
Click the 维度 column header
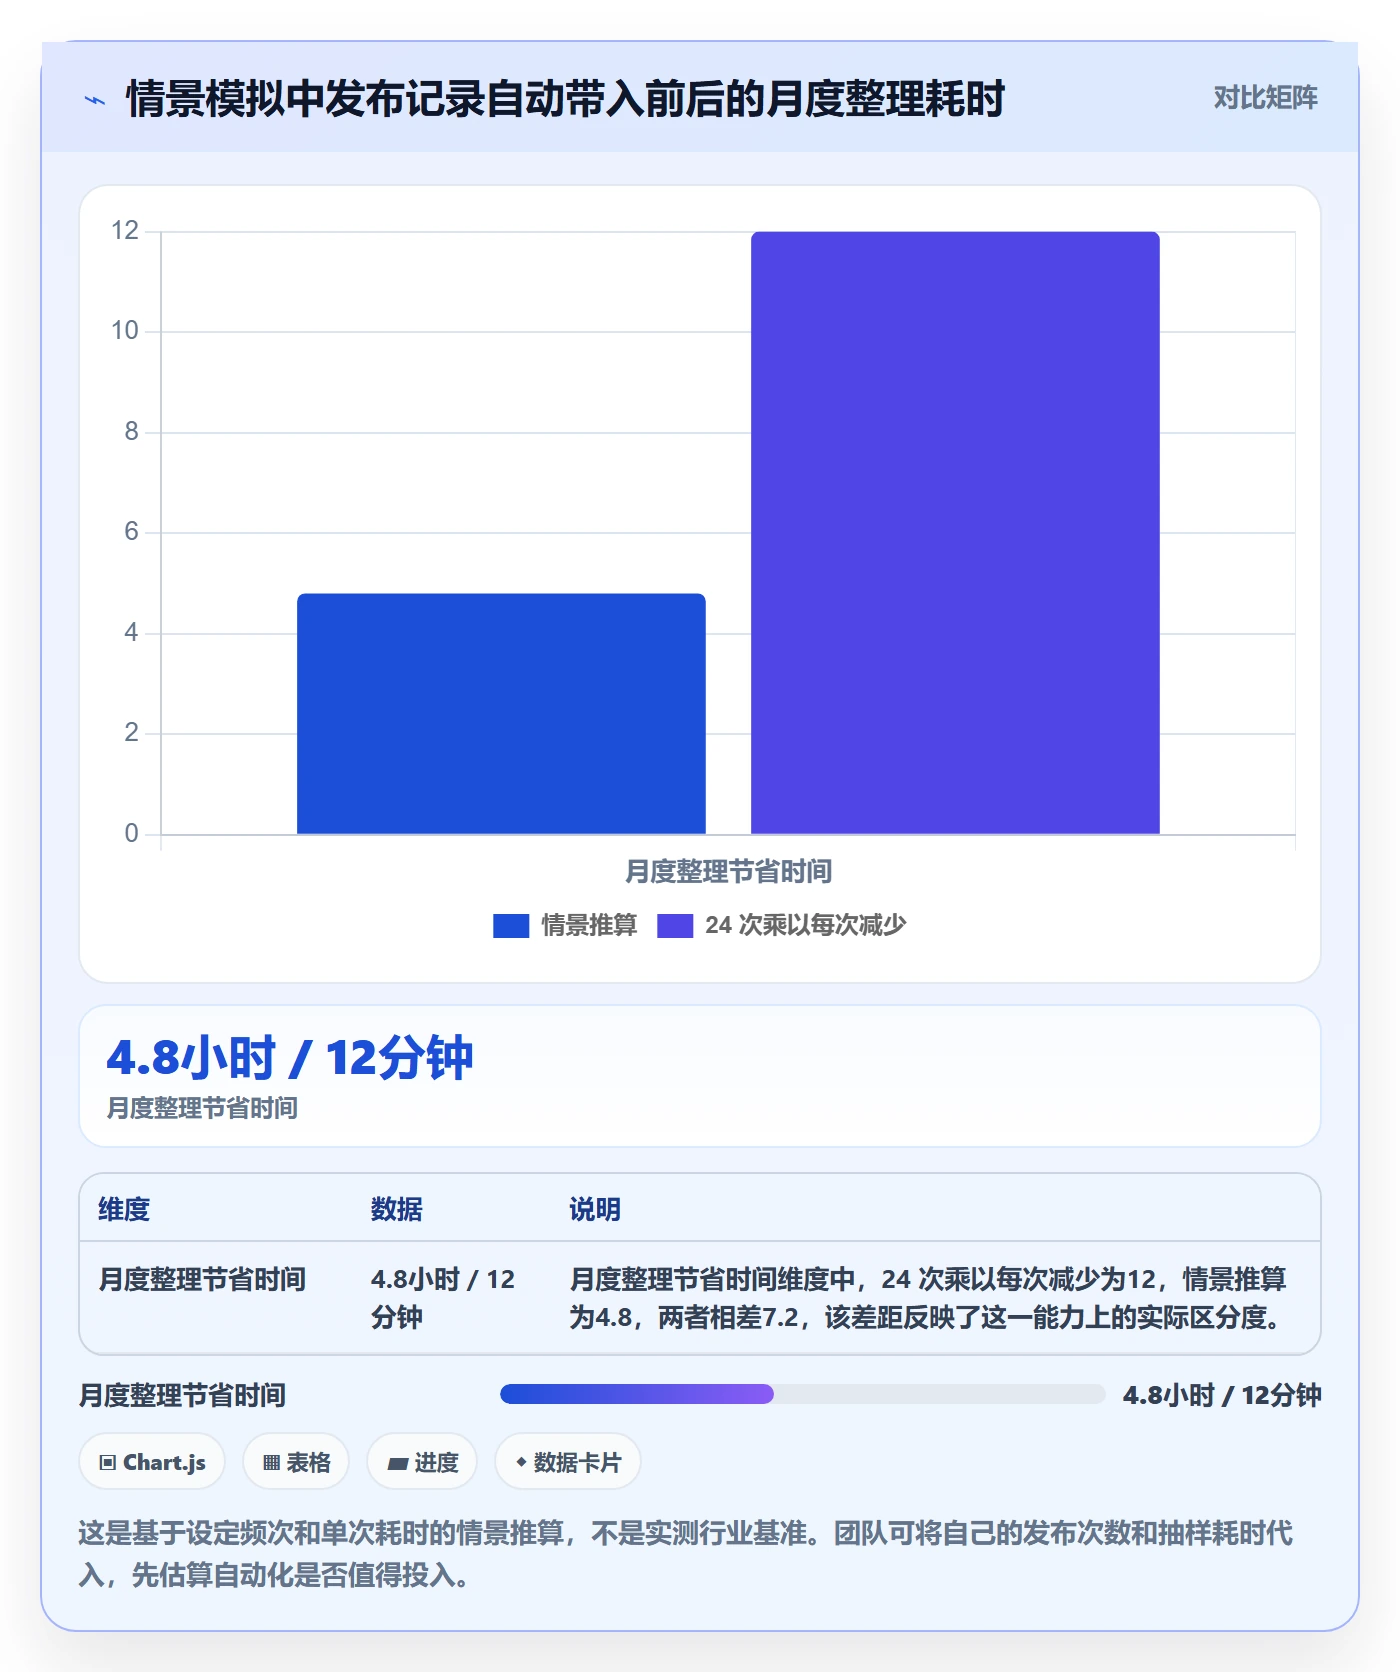point(124,1209)
